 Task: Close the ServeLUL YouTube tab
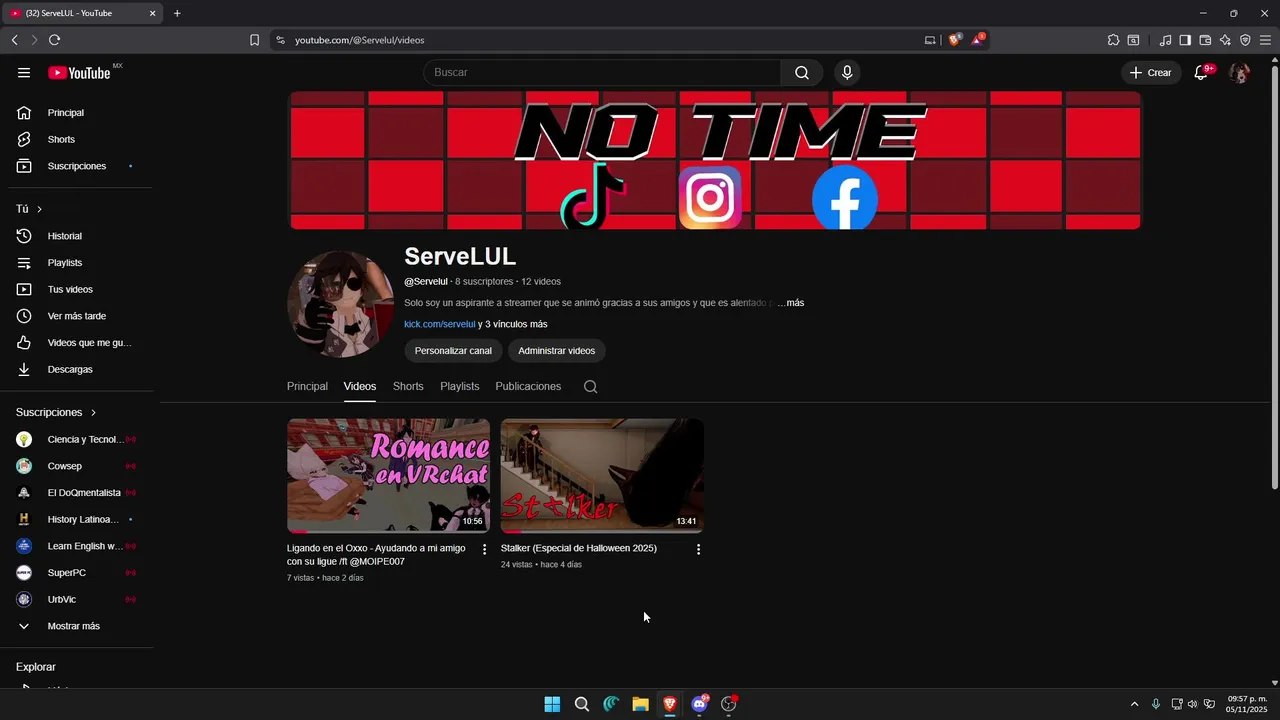(152, 13)
